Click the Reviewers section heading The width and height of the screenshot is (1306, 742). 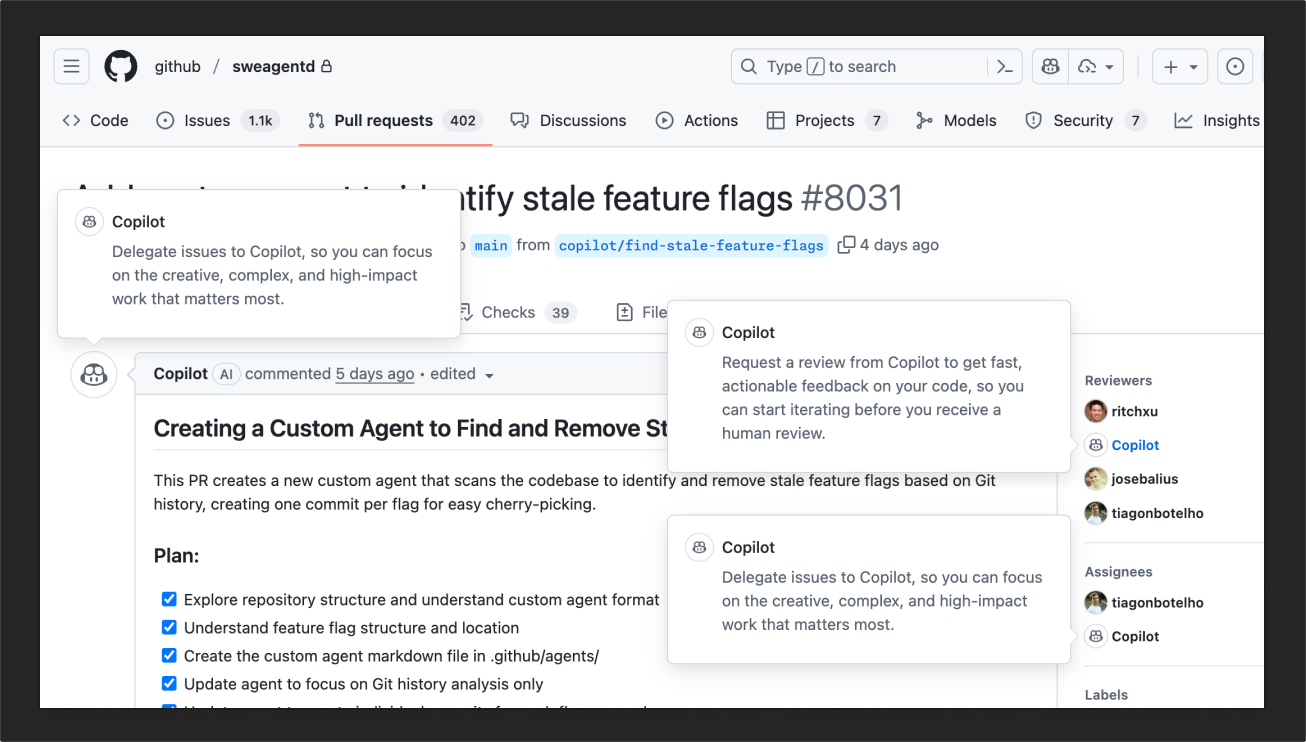pos(1119,380)
